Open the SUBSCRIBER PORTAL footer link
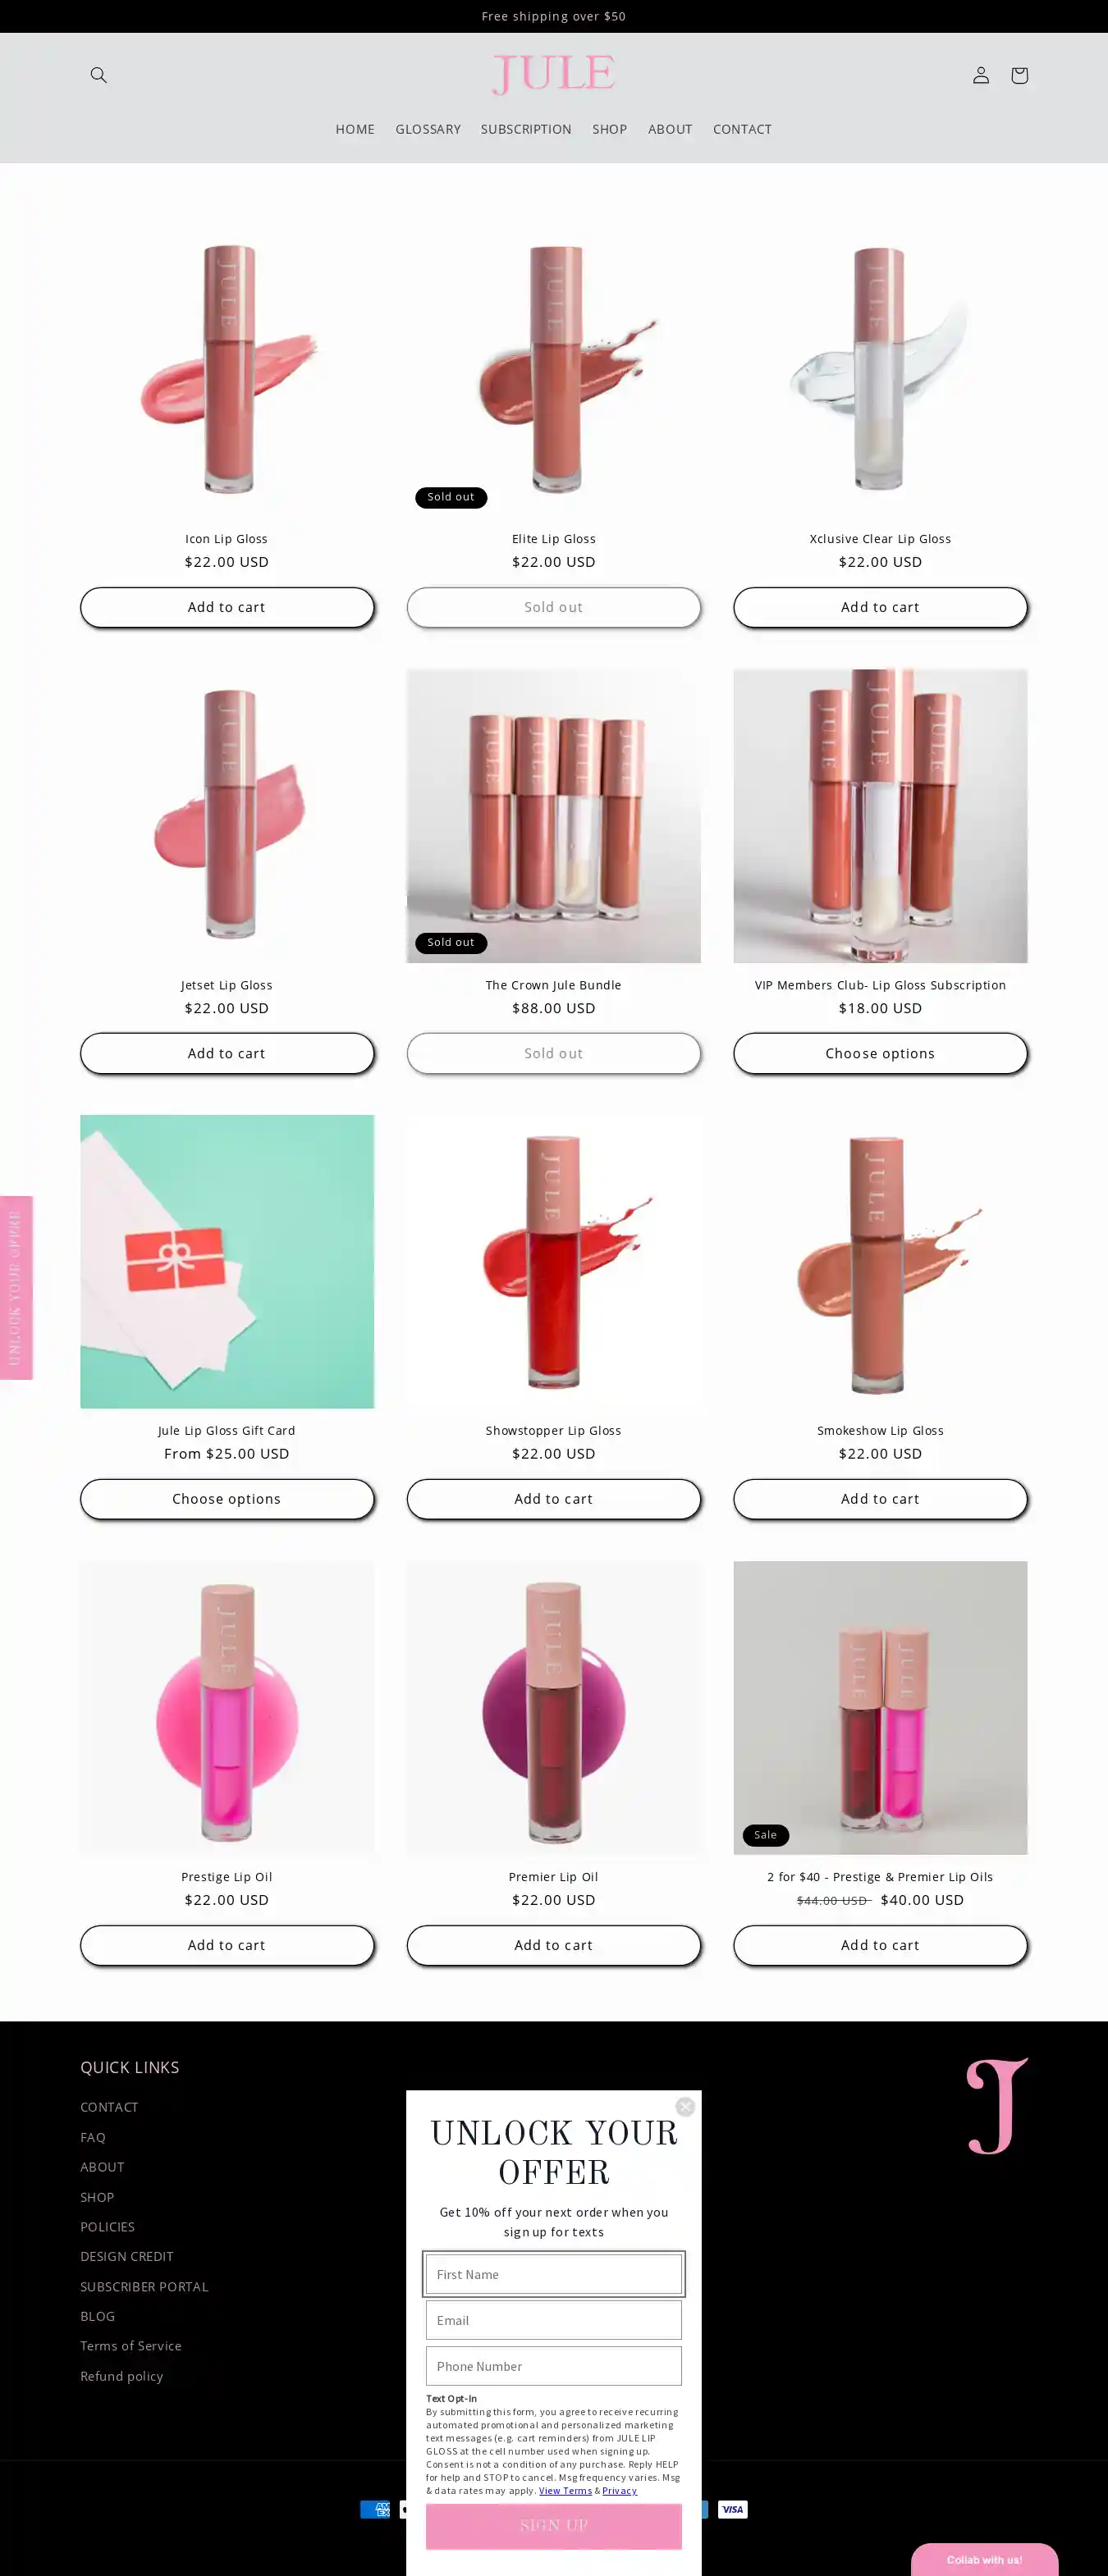 144,2286
